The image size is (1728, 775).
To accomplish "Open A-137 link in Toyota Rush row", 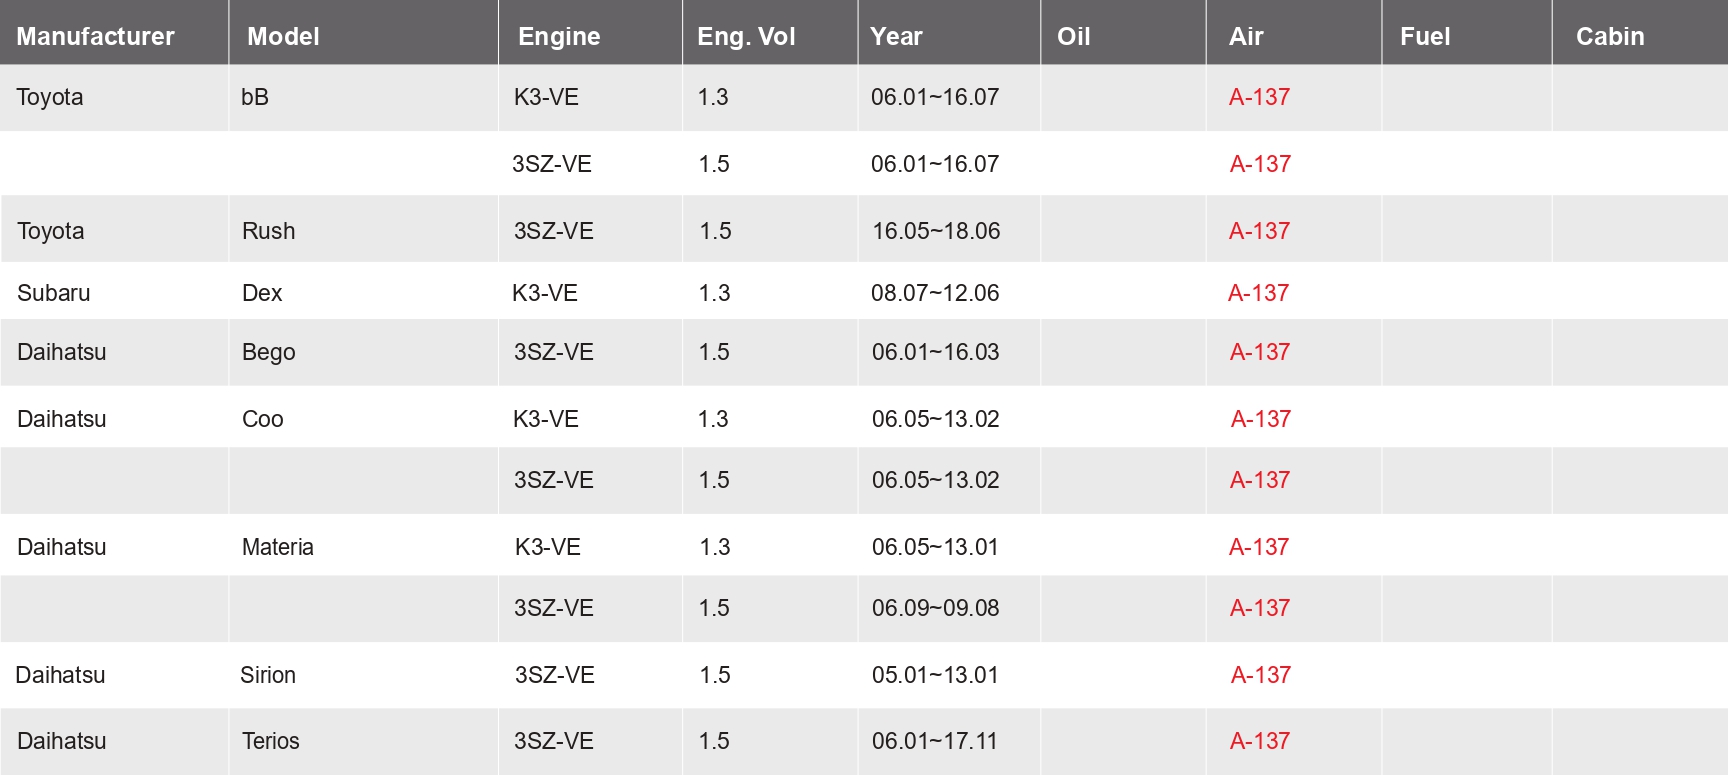I will (1259, 231).
